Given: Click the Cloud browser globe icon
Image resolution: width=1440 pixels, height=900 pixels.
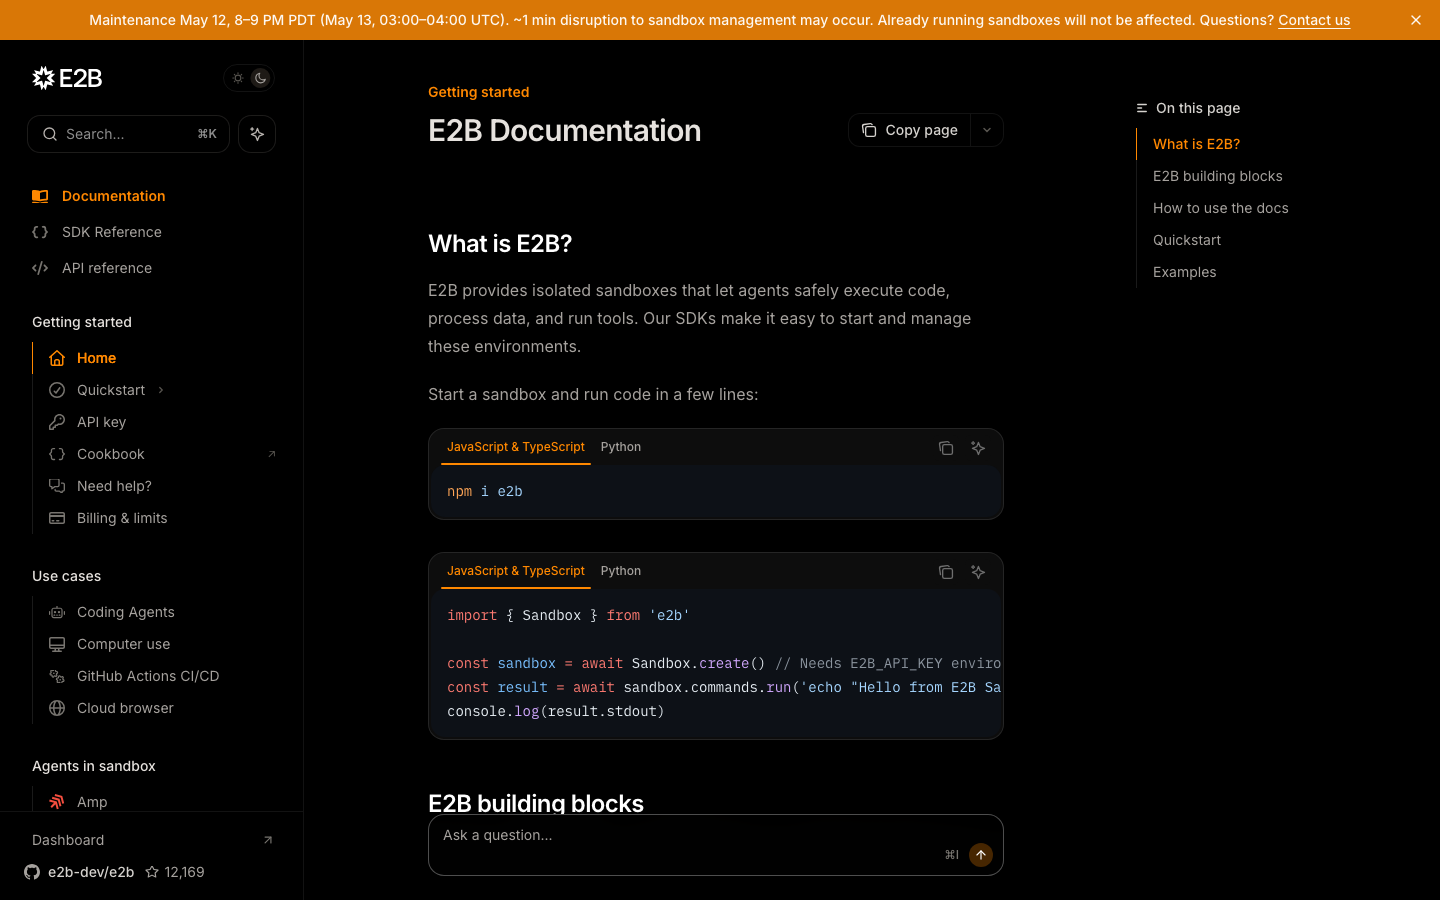Looking at the screenshot, I should click(57, 708).
